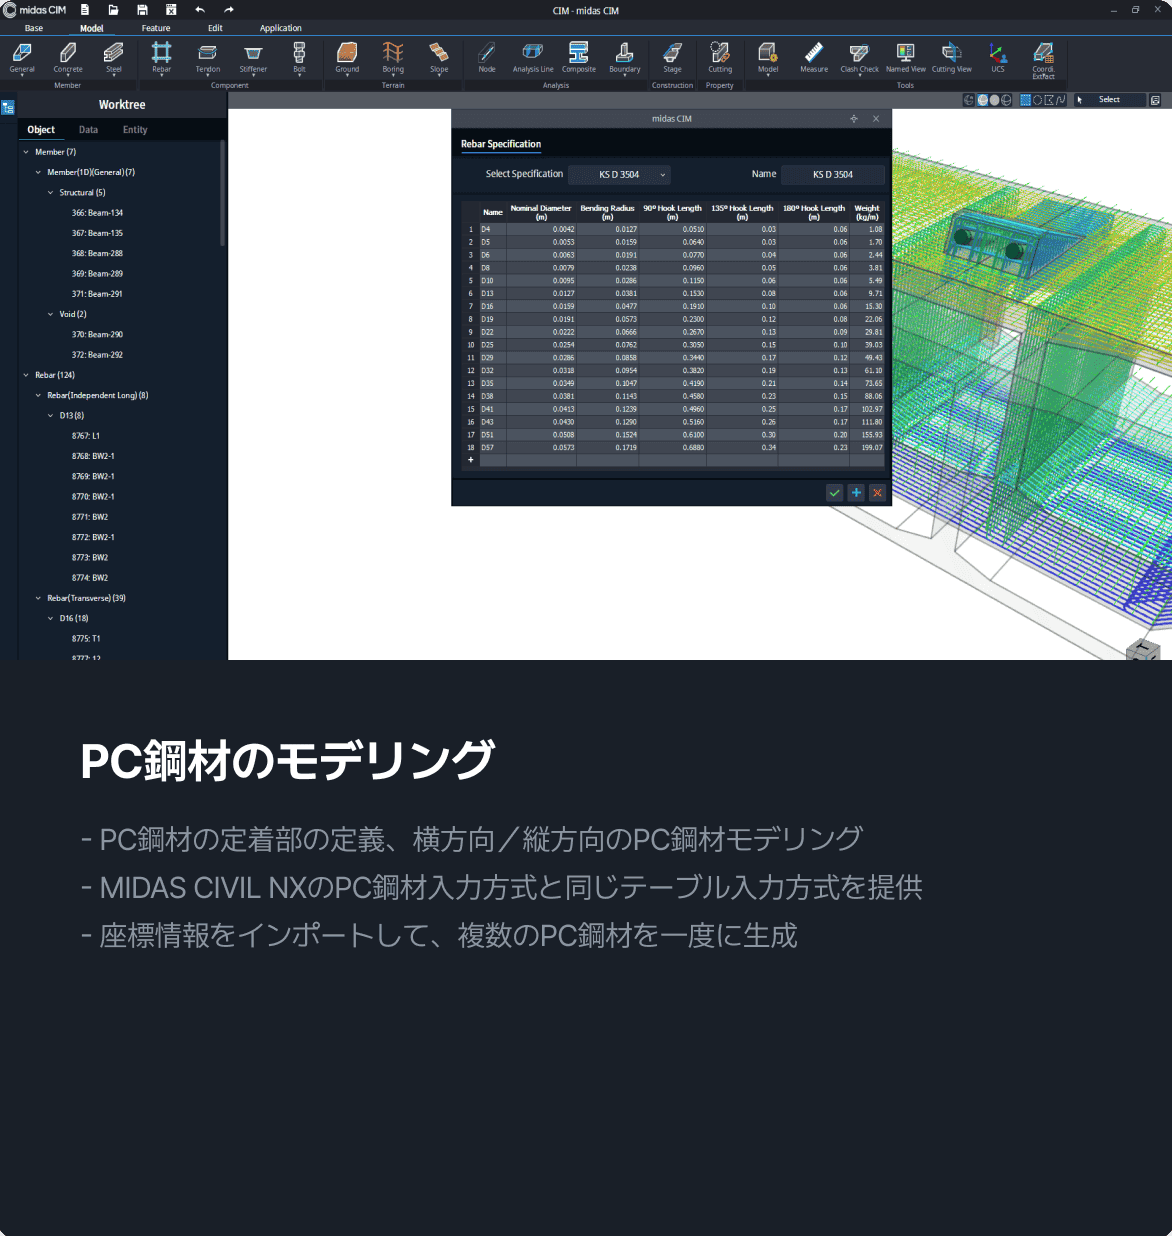Image resolution: width=1172 pixels, height=1236 pixels.
Task: Collapse the Rebar (124) node
Action: pyautogui.click(x=26, y=375)
